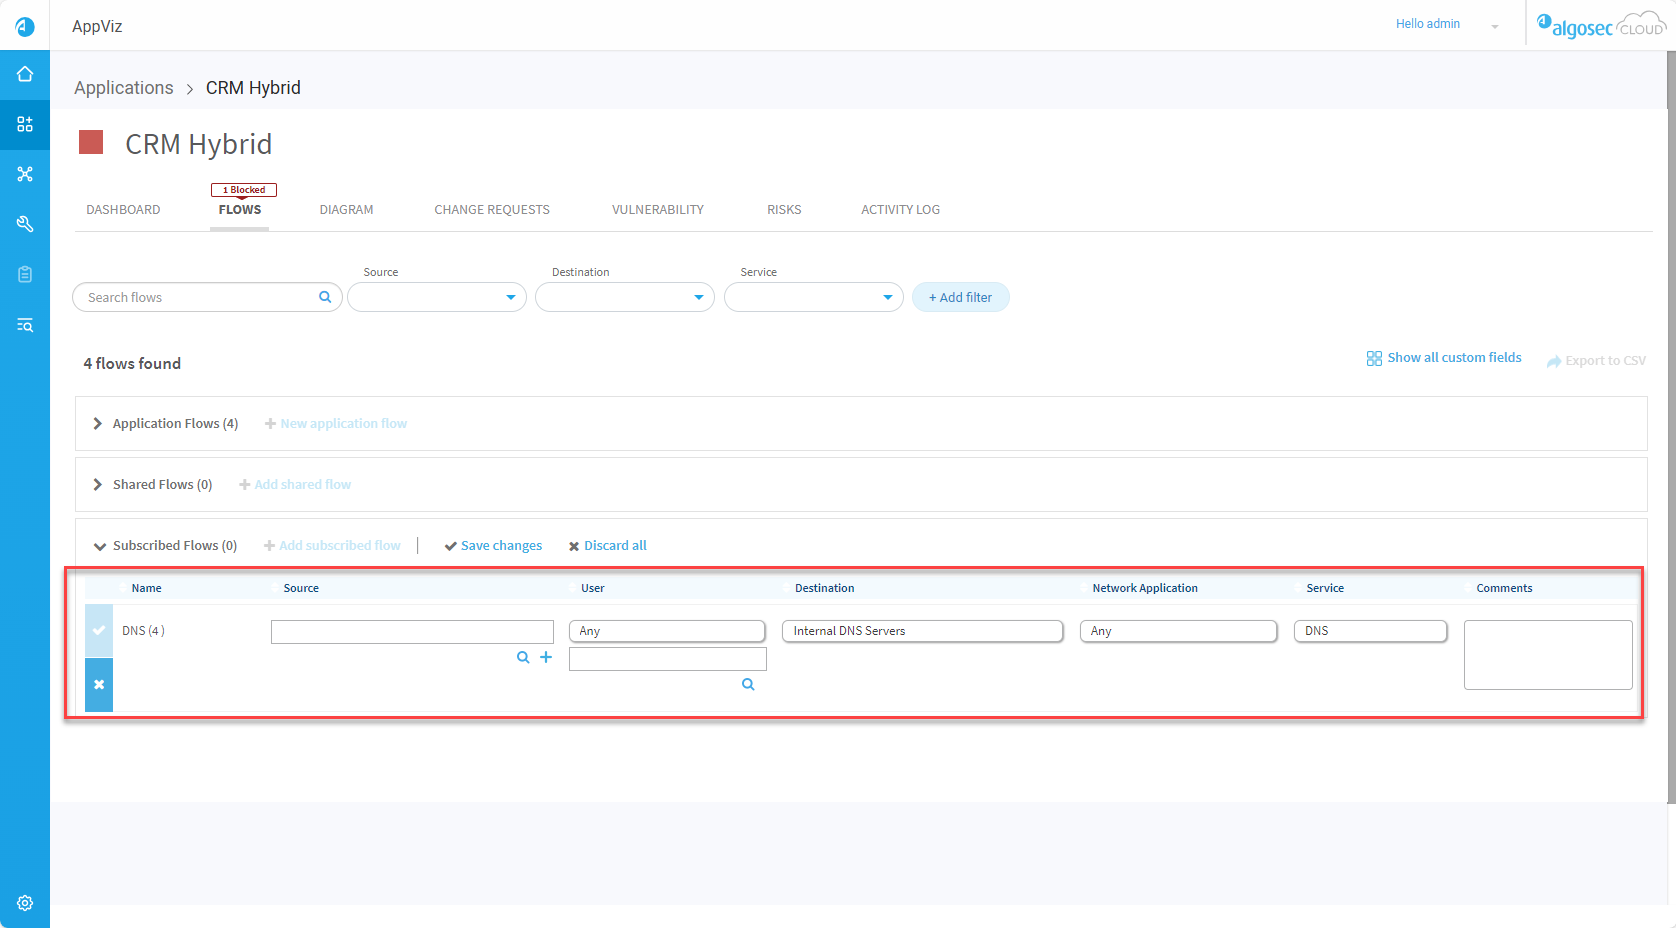Viewport: 1676px width, 928px height.
Task: Open the network topology sidebar icon
Action: [x=25, y=174]
